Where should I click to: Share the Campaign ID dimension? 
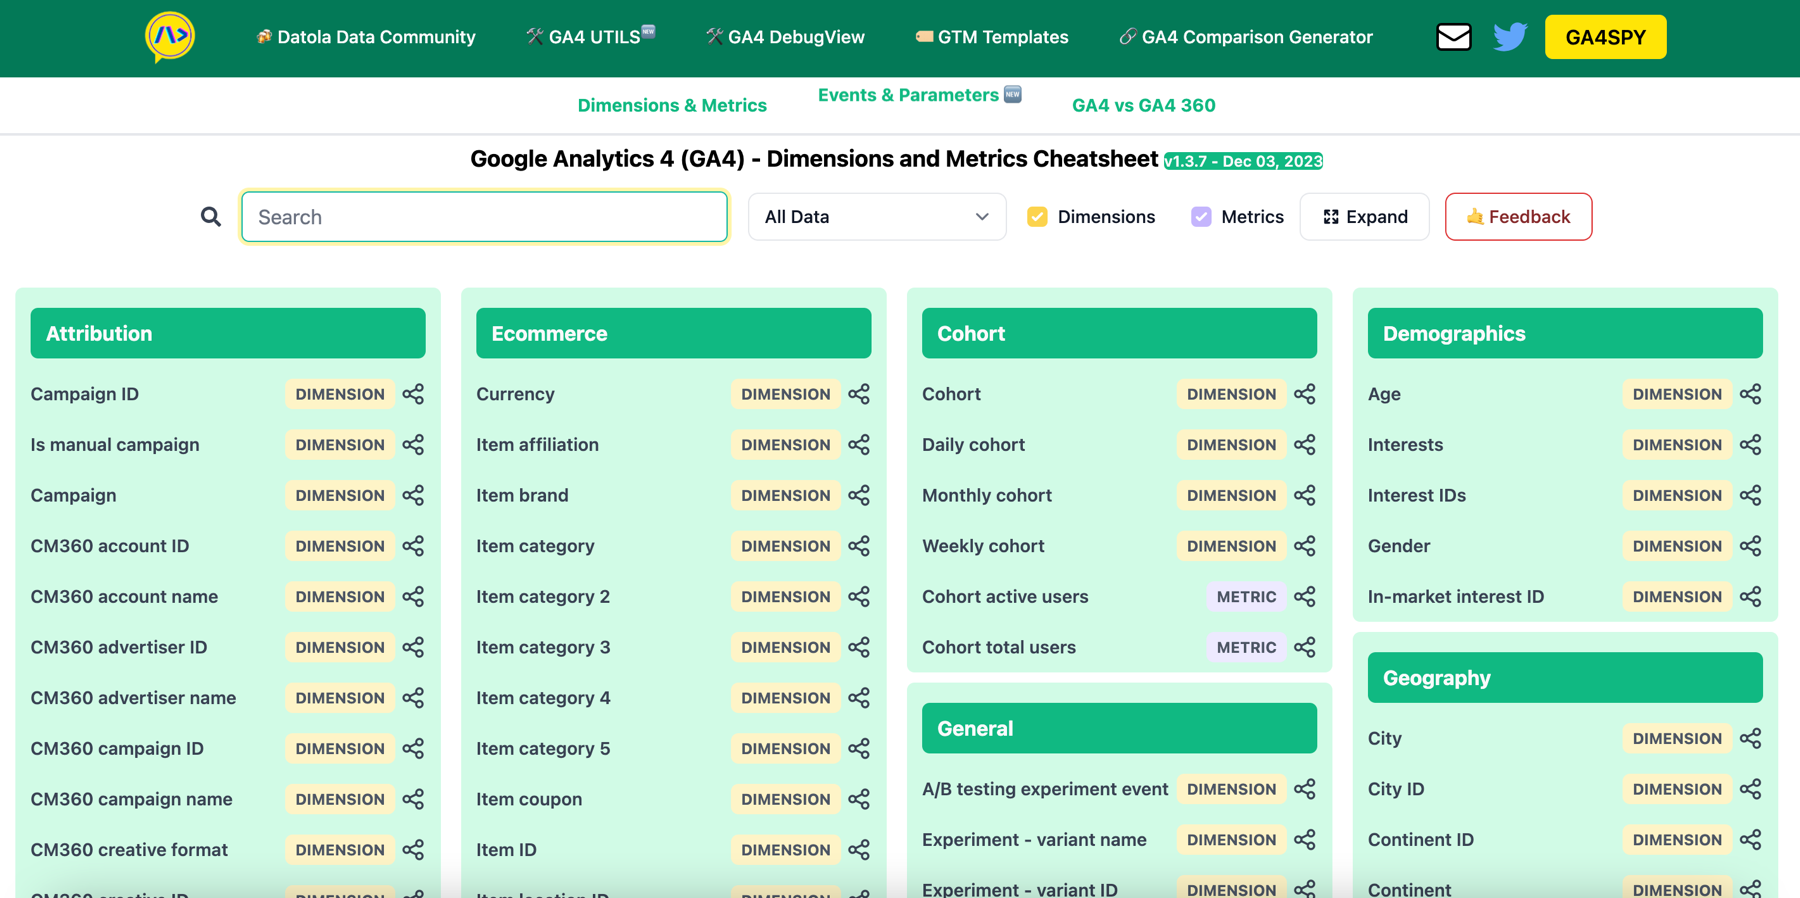point(413,394)
